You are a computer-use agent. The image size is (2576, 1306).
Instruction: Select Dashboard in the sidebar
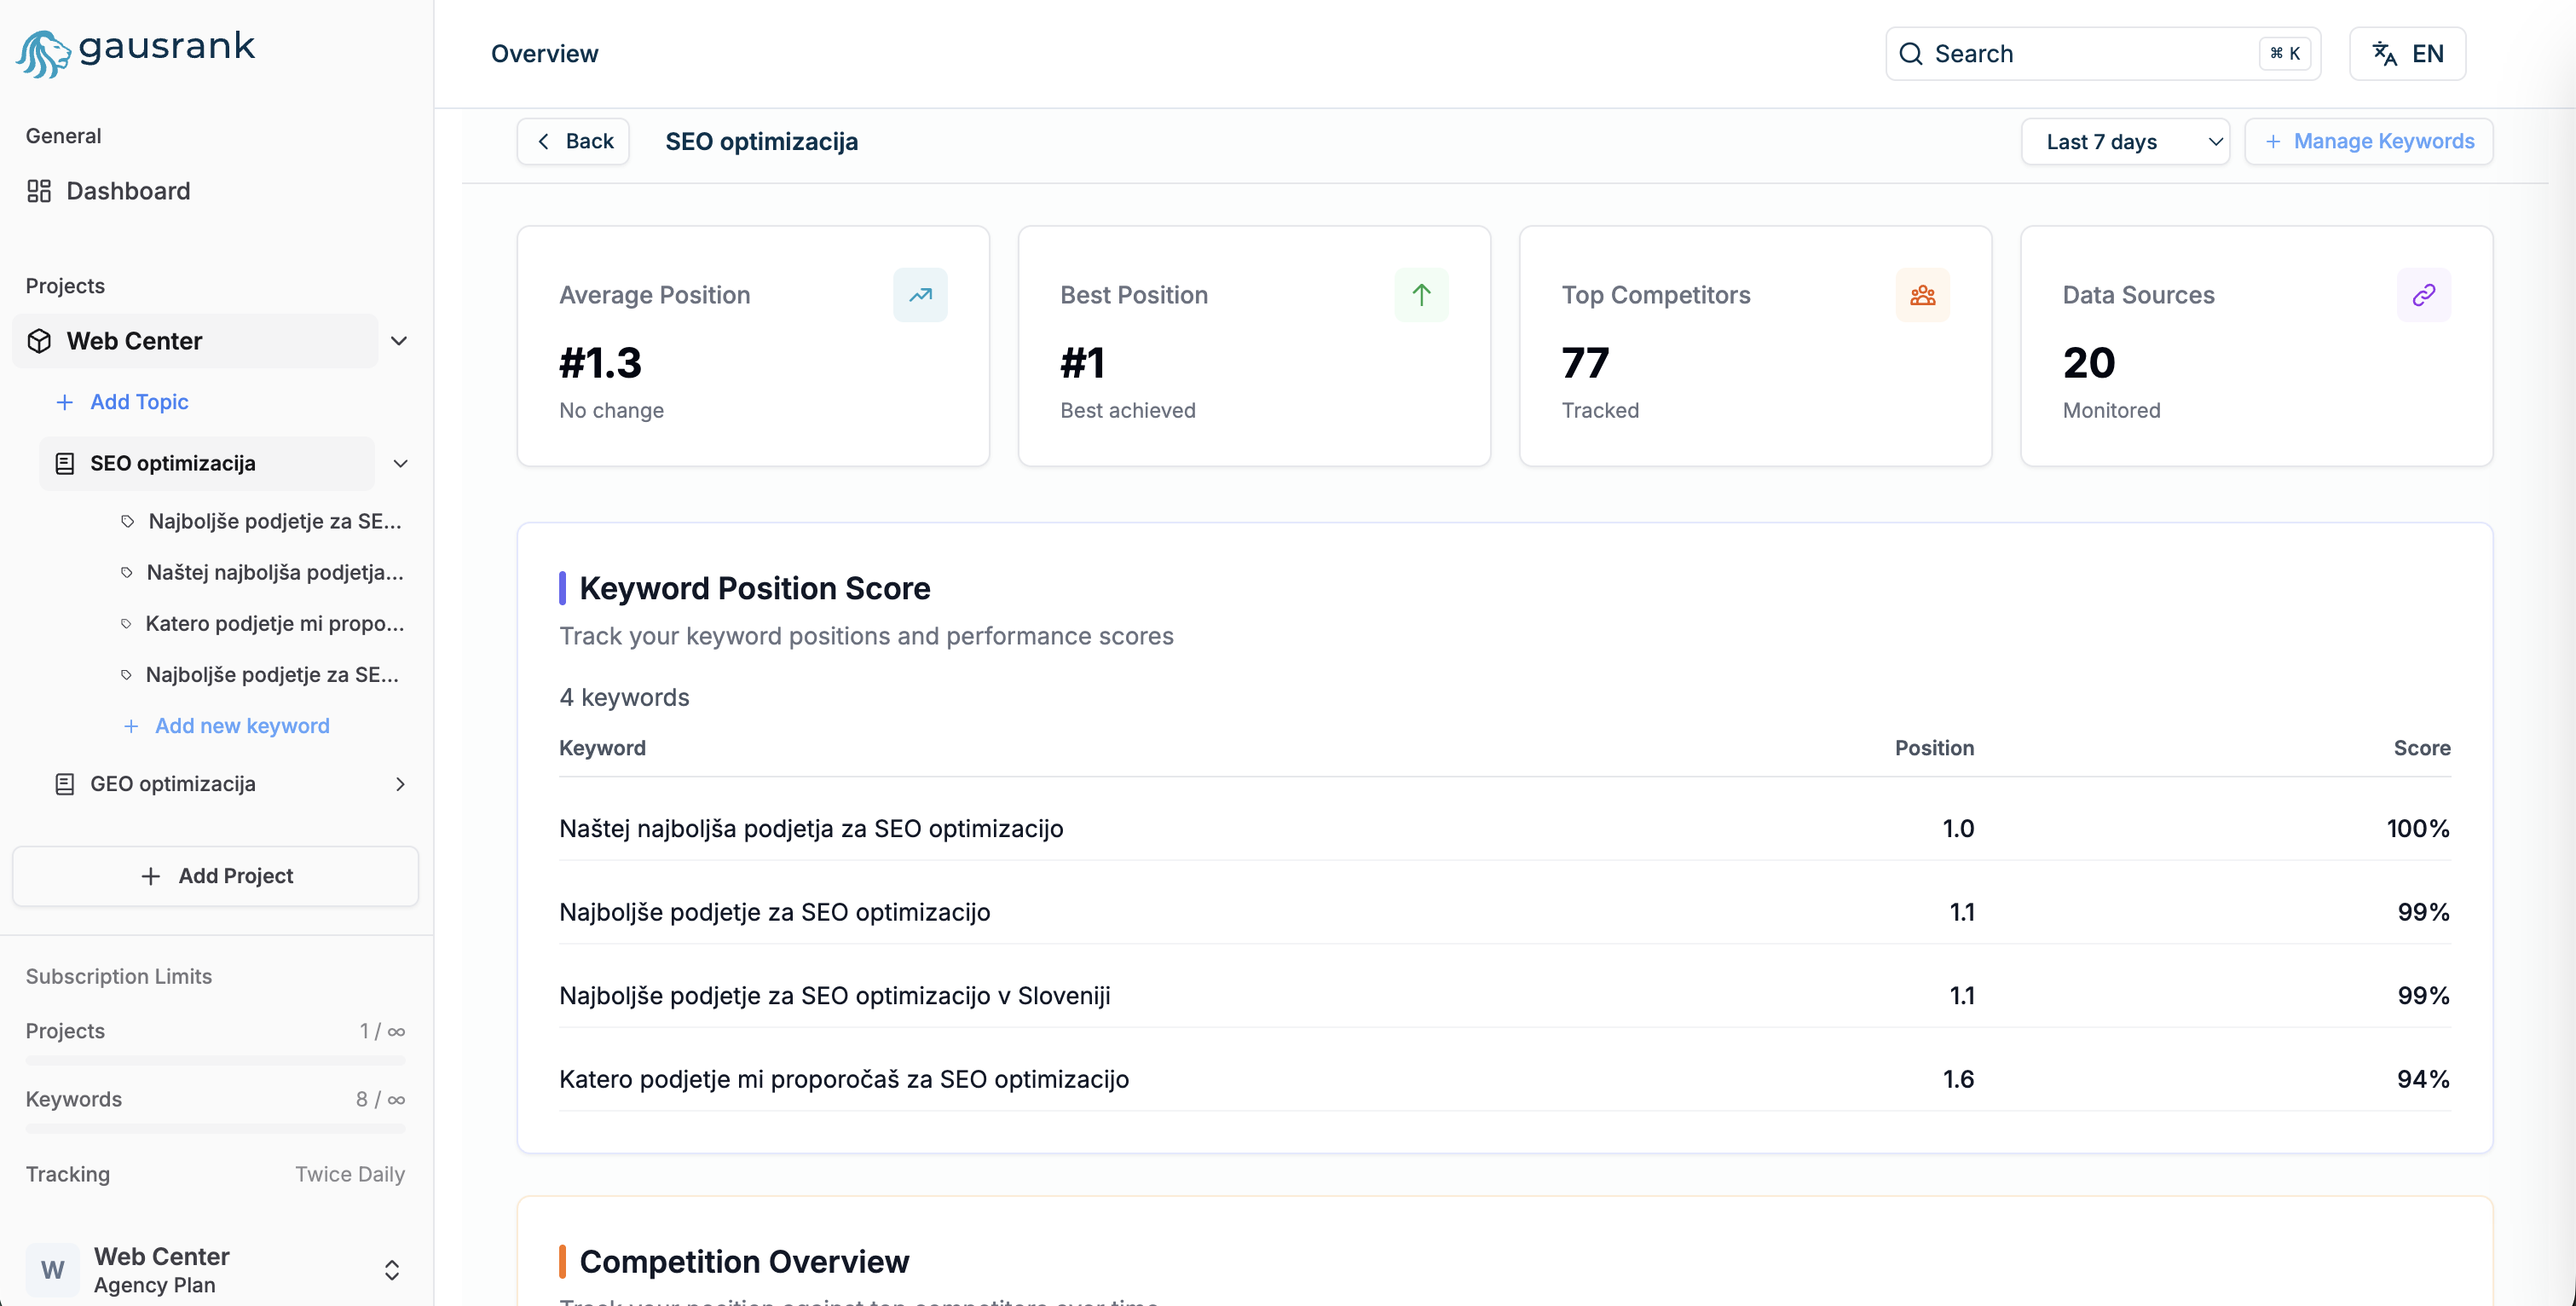128,191
